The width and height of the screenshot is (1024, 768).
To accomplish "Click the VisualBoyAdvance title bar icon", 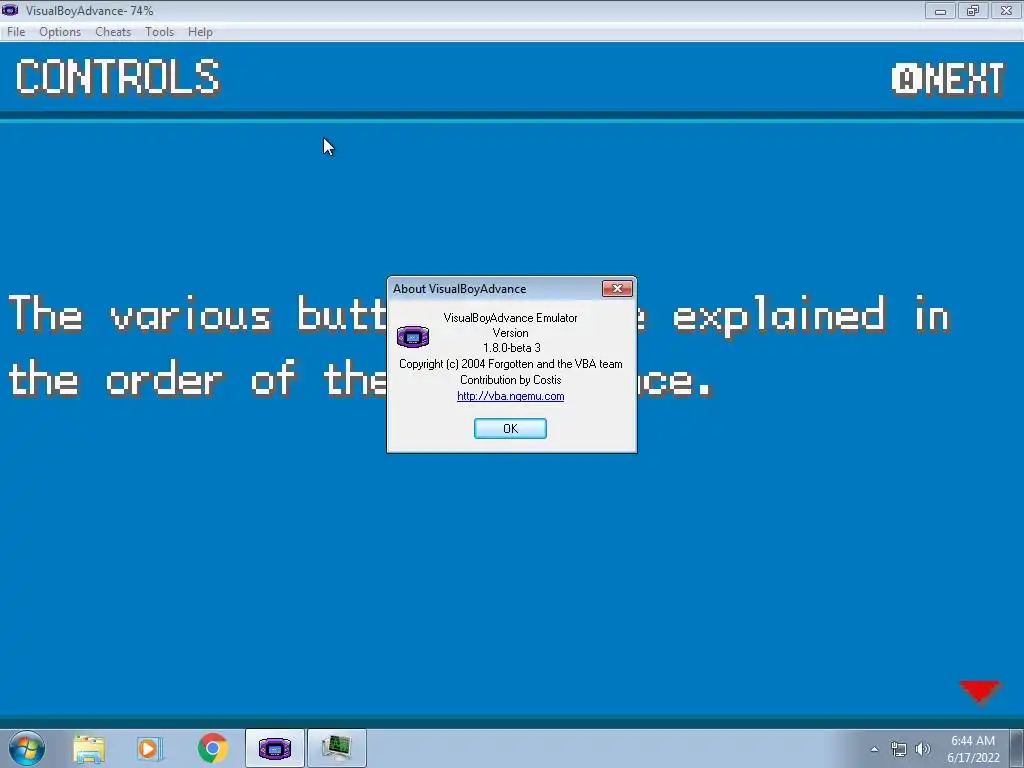I will click(10, 10).
